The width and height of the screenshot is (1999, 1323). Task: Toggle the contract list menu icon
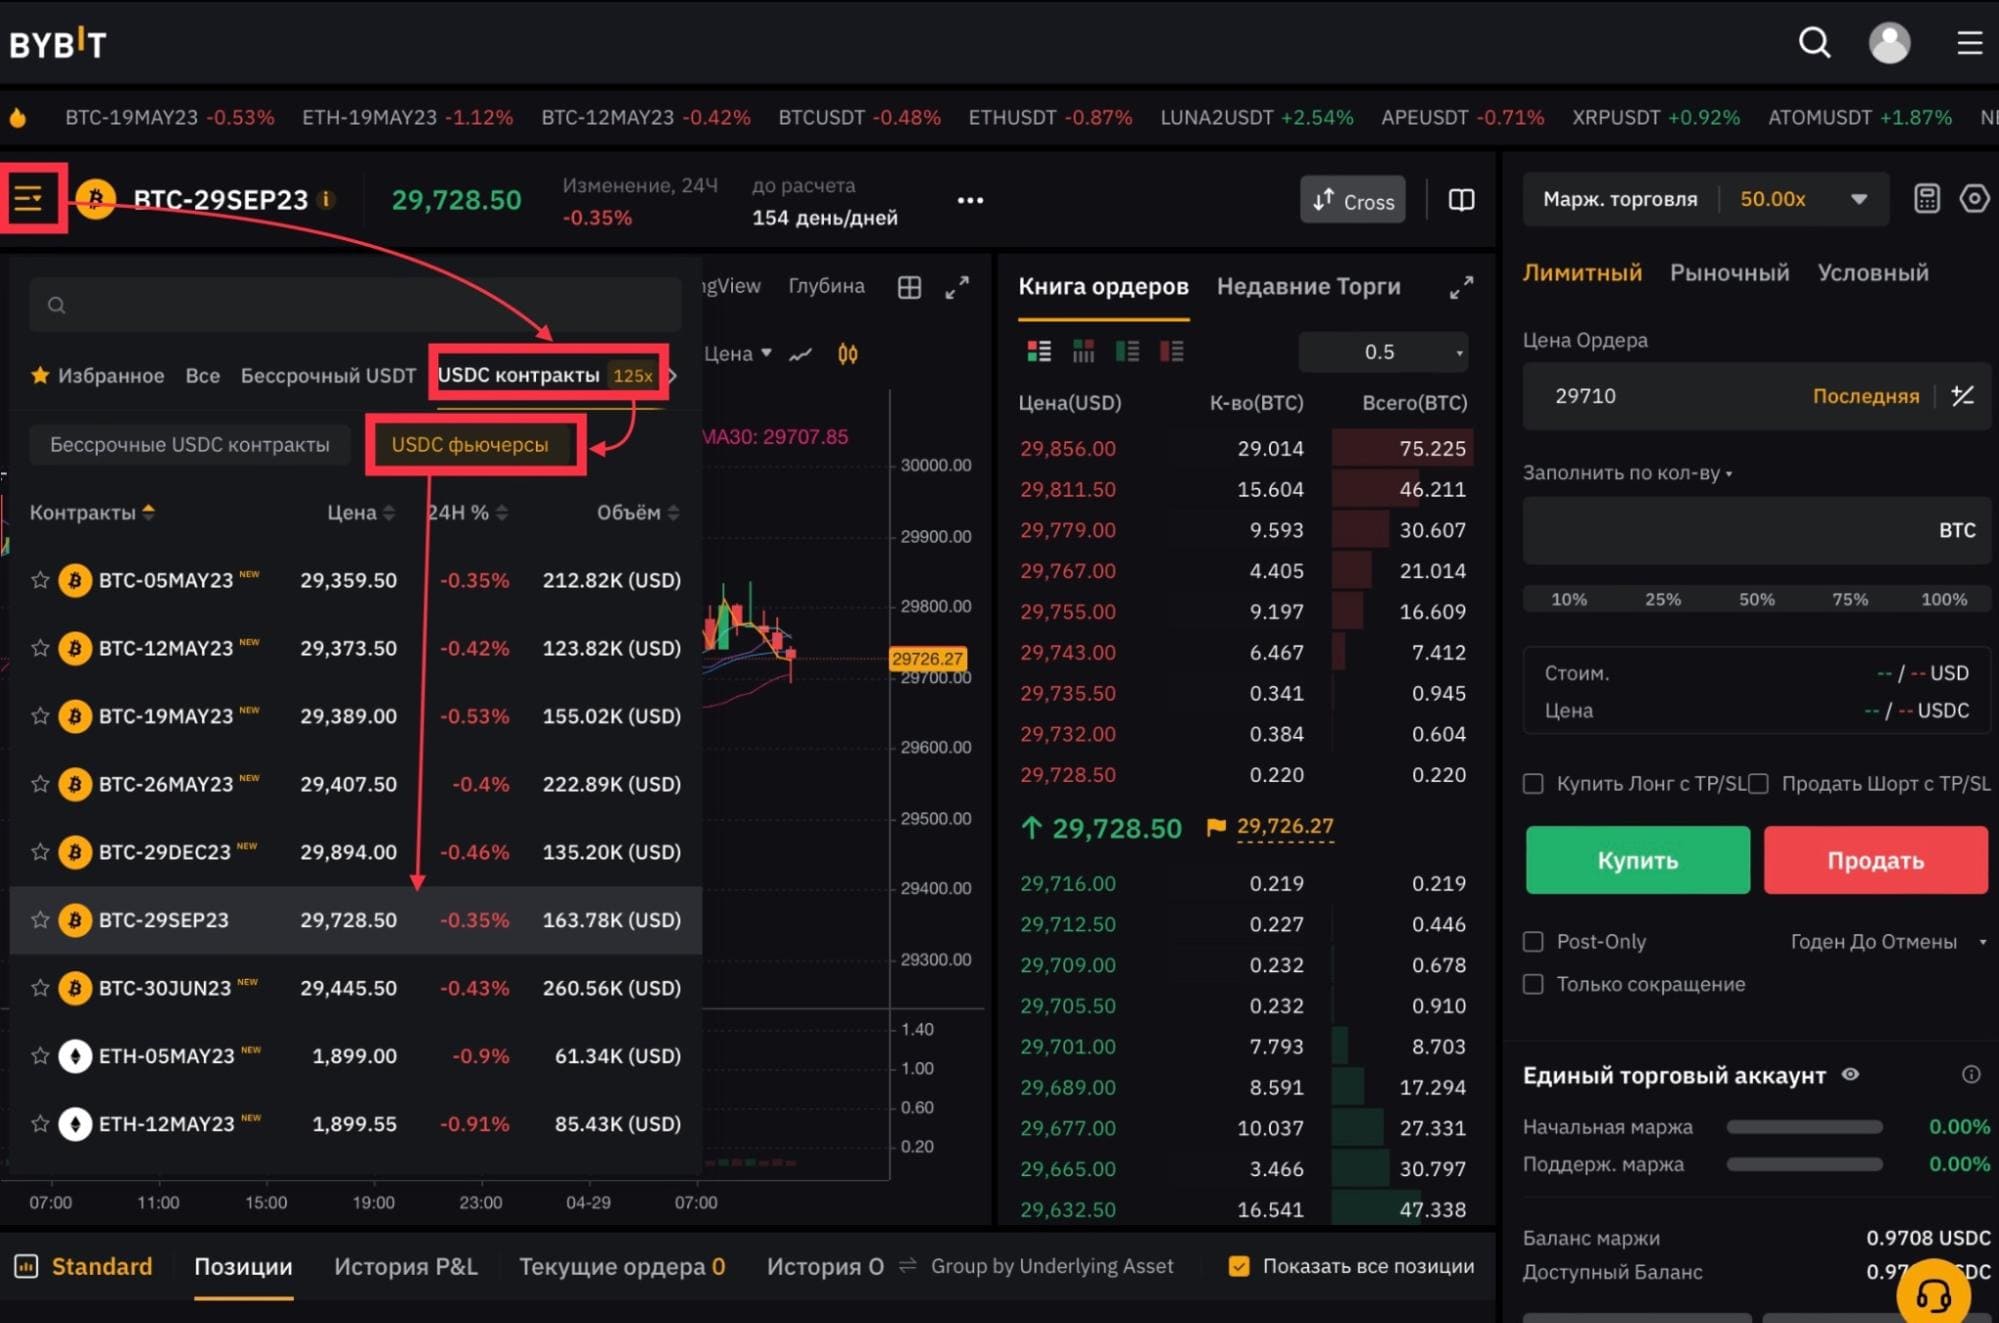pyautogui.click(x=29, y=198)
